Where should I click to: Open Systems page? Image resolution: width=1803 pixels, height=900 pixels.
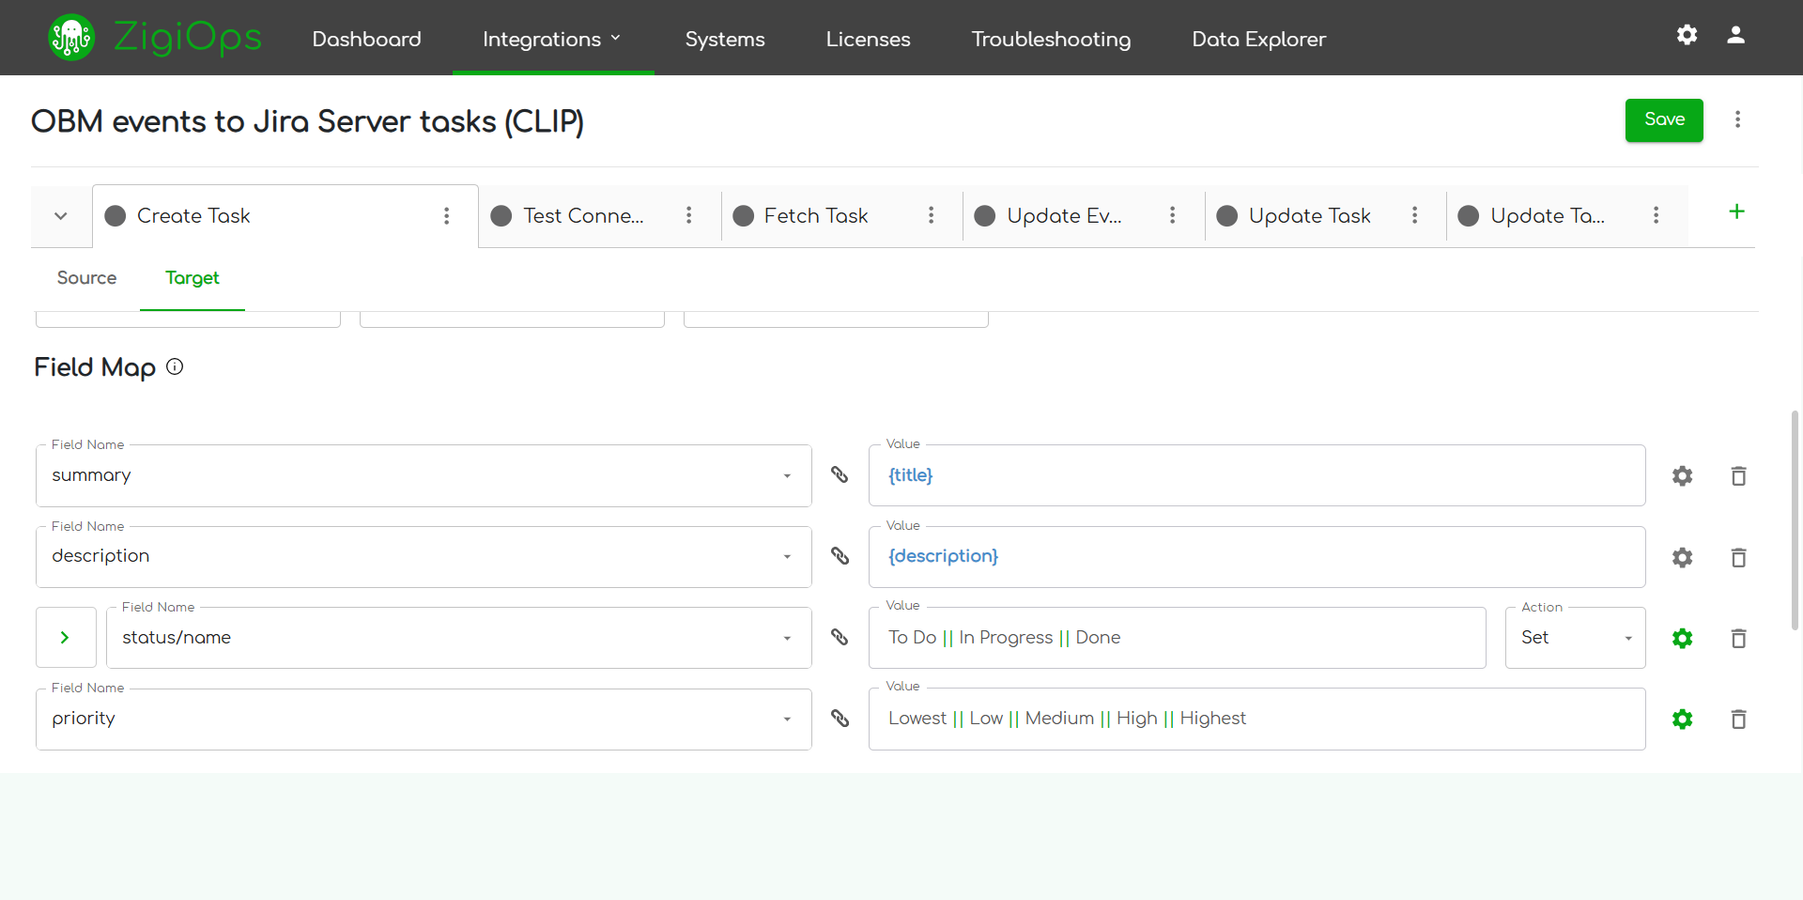pyautogui.click(x=725, y=39)
